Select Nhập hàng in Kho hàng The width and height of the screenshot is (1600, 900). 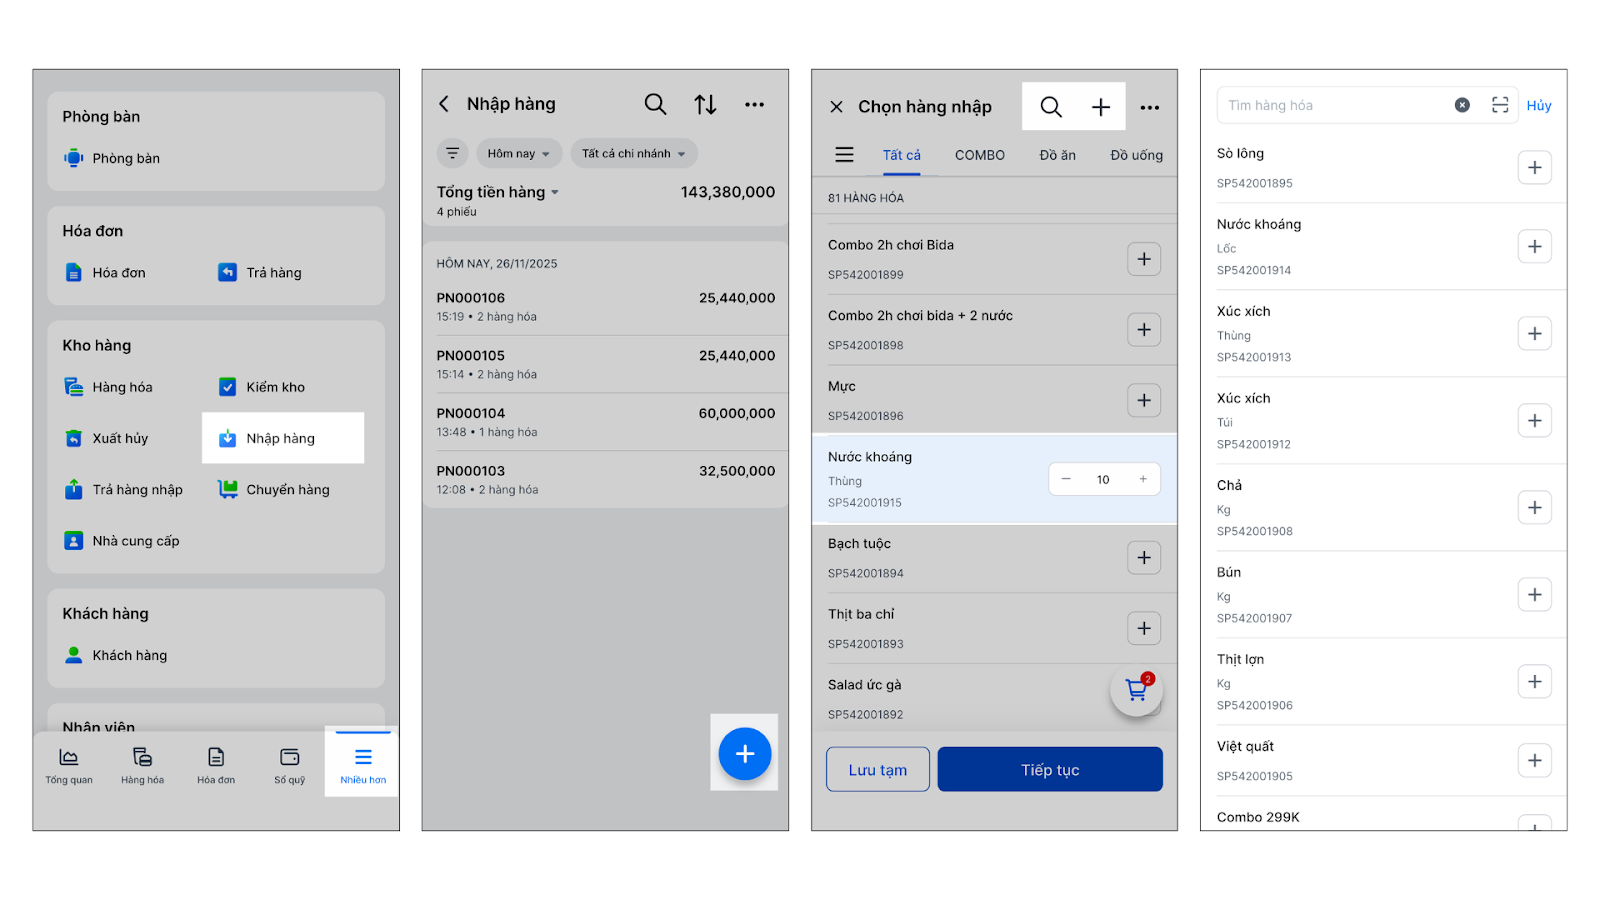tap(283, 438)
